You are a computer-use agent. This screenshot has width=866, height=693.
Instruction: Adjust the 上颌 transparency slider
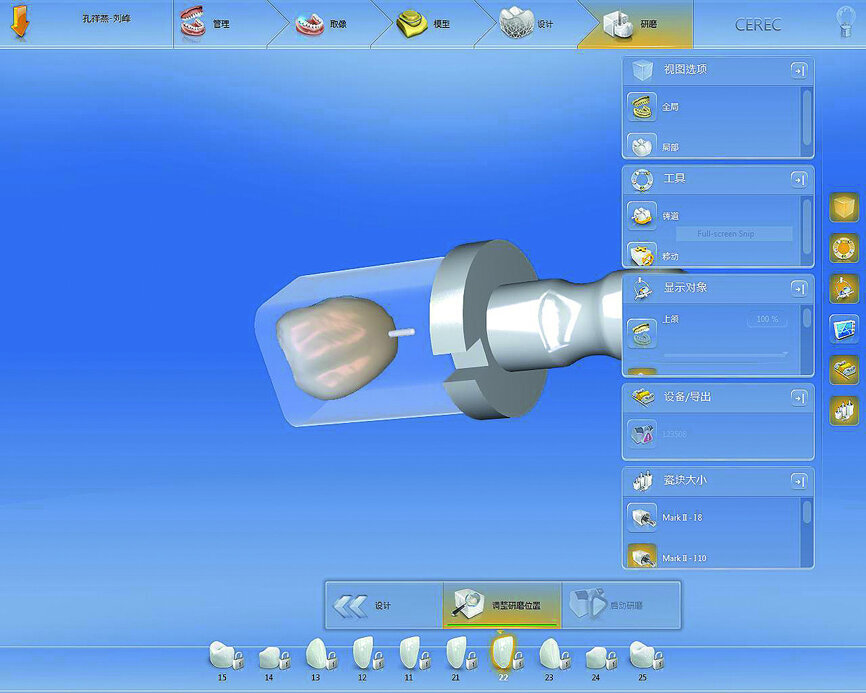point(725,354)
